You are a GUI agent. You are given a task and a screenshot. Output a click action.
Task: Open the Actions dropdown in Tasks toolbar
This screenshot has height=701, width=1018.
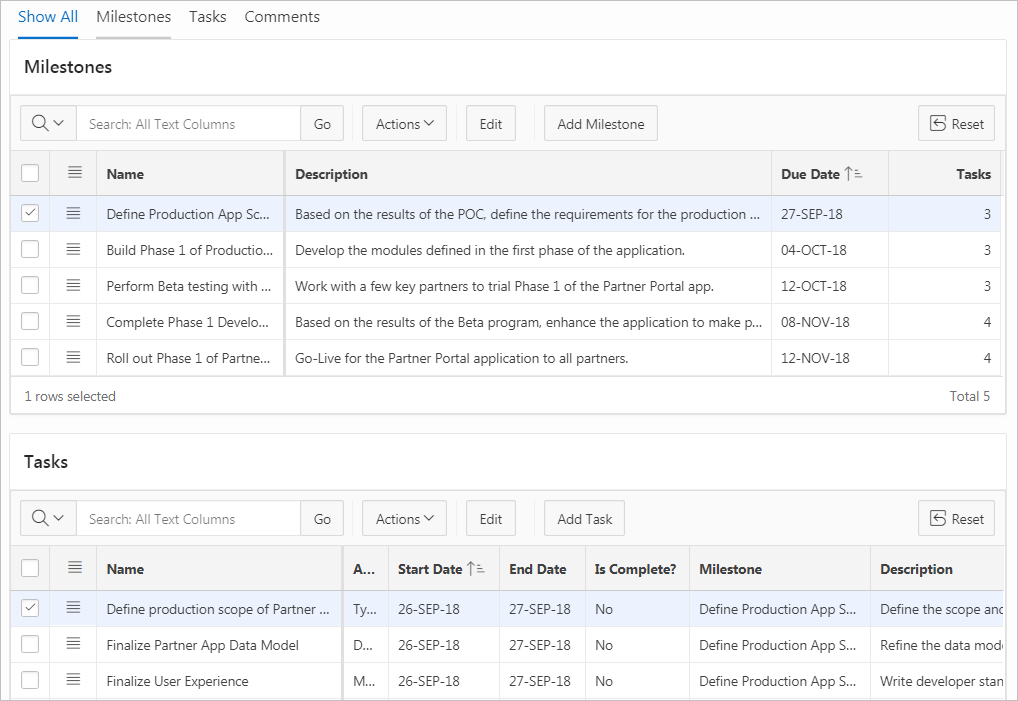point(404,519)
